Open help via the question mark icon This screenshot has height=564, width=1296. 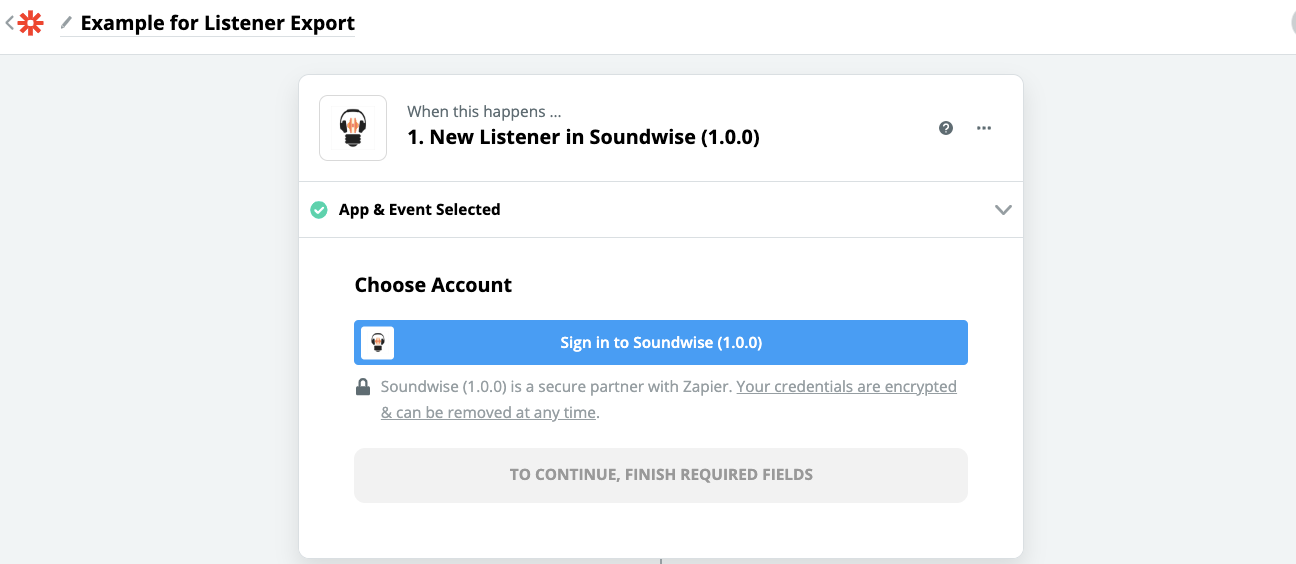[x=946, y=128]
